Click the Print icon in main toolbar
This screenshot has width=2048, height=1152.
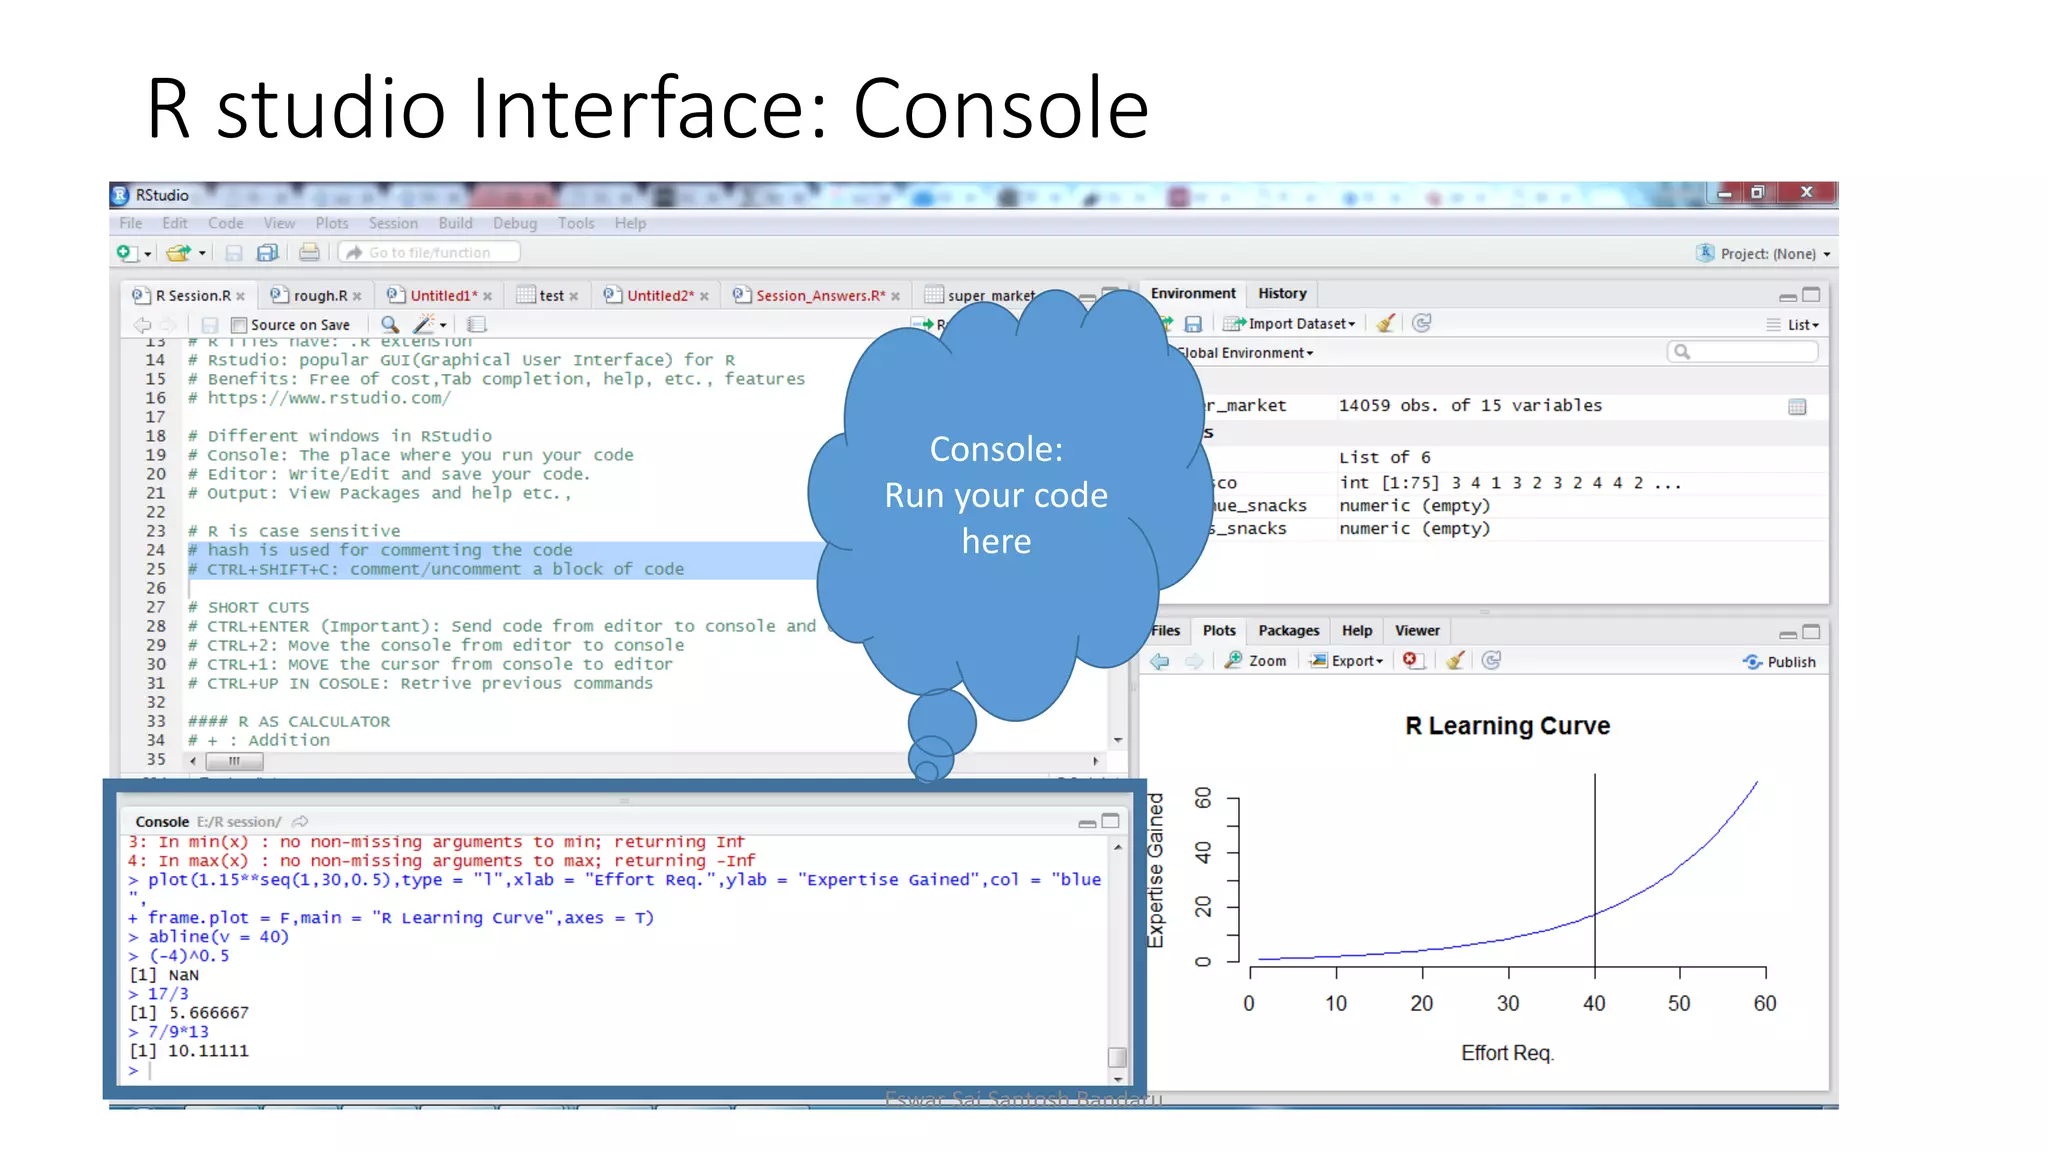point(309,253)
